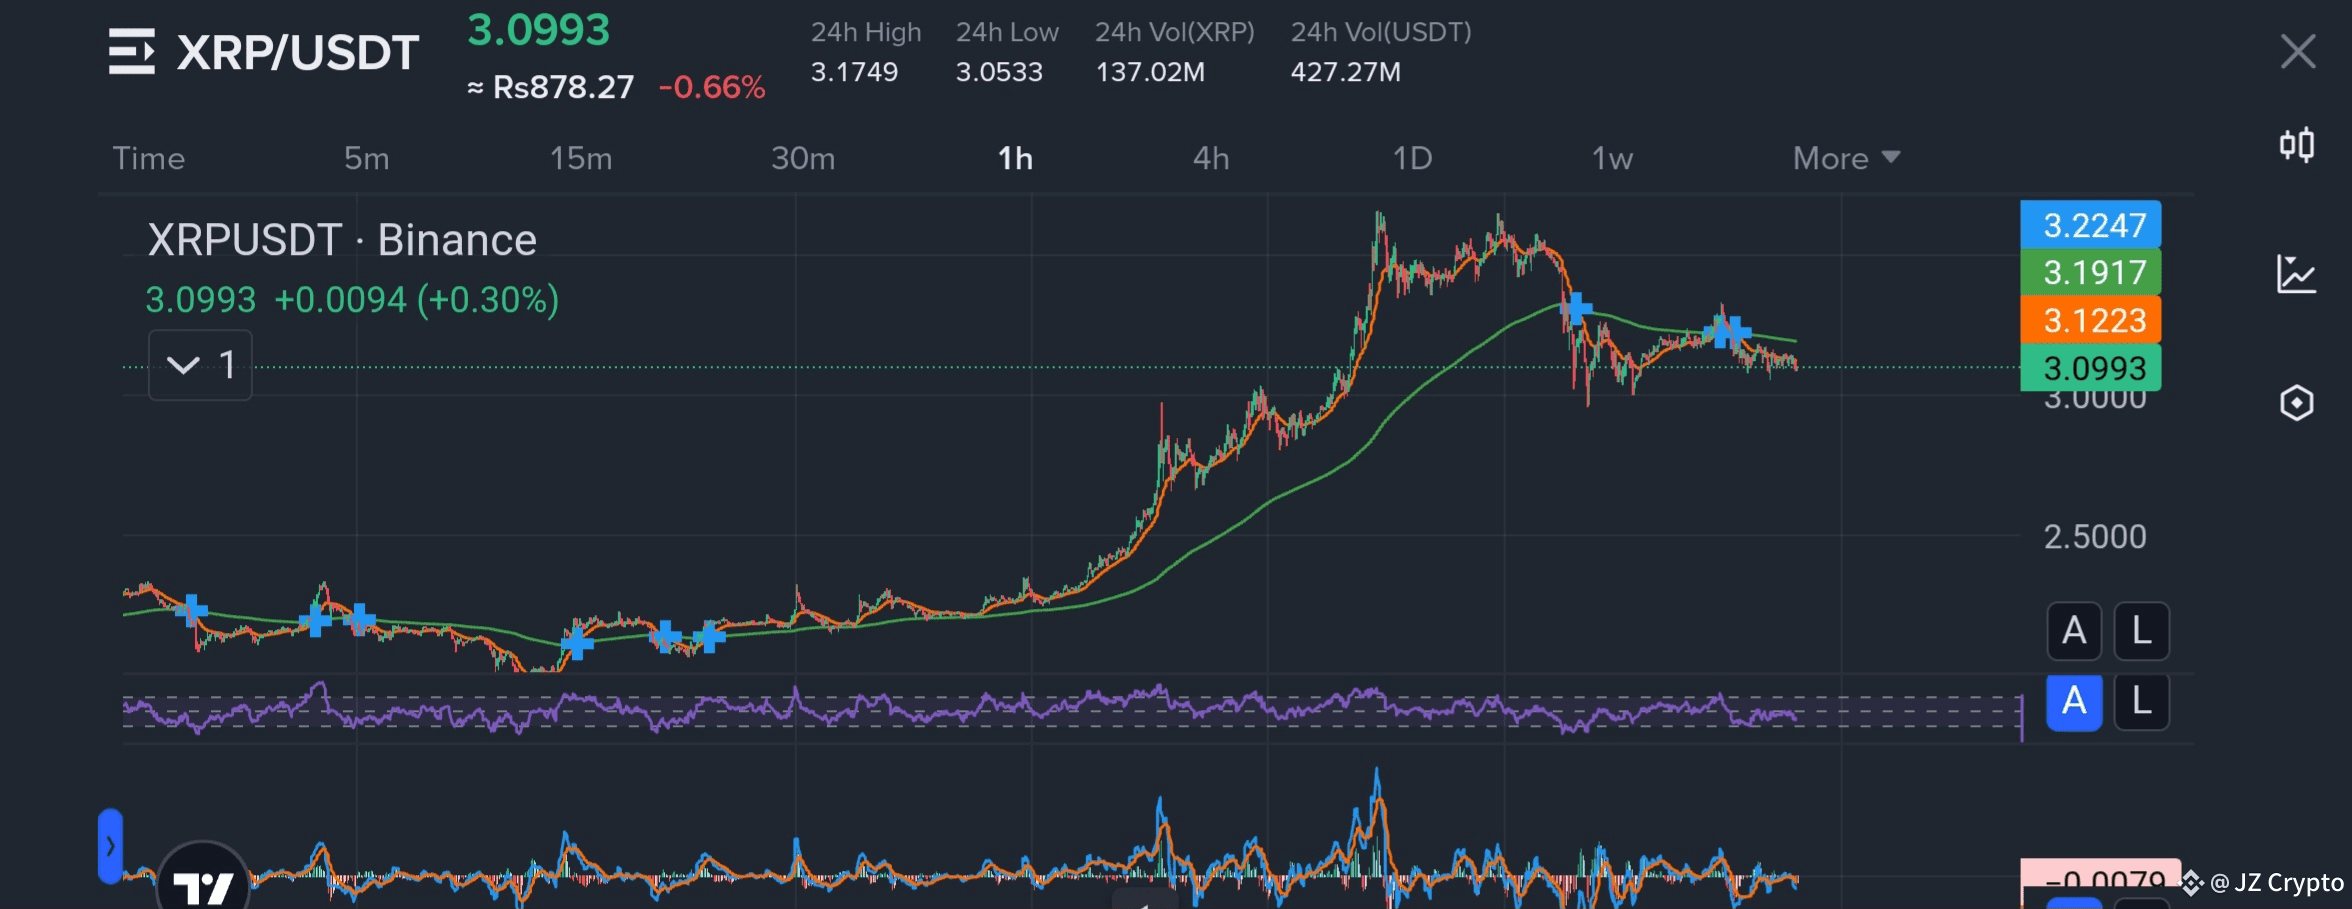
Task: Select the 1h timeframe
Action: [1015, 158]
